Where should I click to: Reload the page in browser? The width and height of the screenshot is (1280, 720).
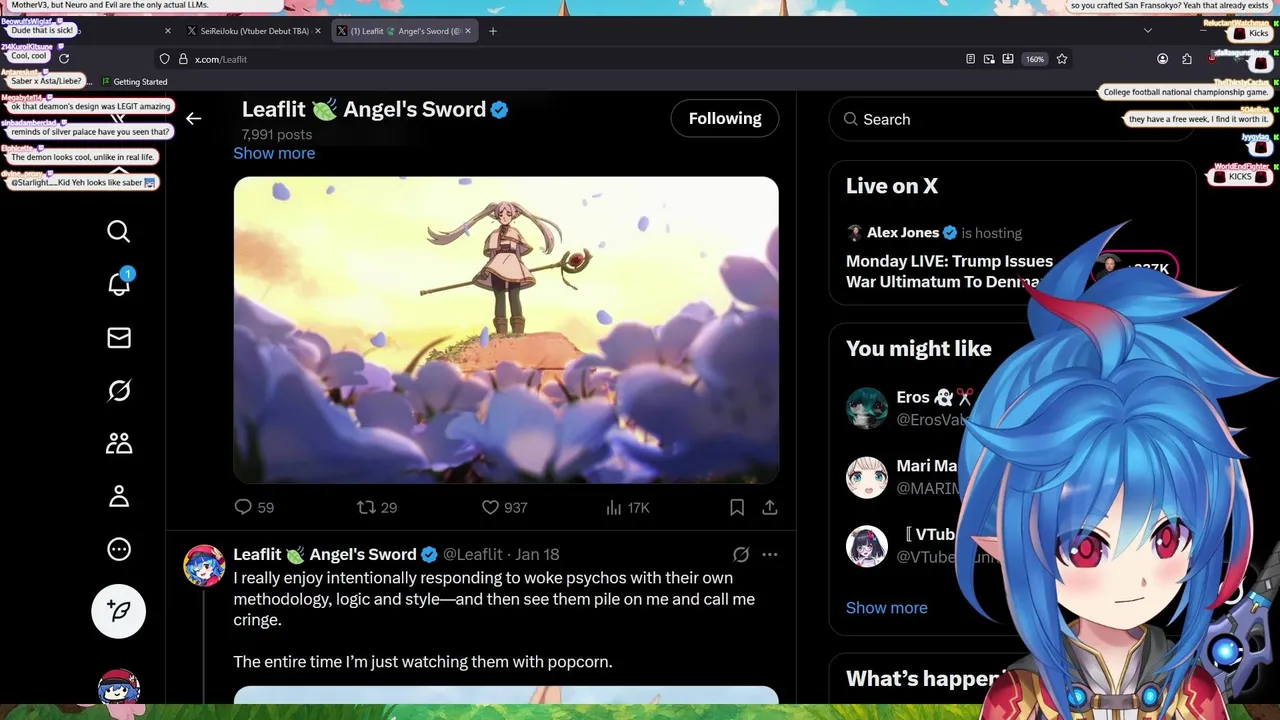[64, 59]
